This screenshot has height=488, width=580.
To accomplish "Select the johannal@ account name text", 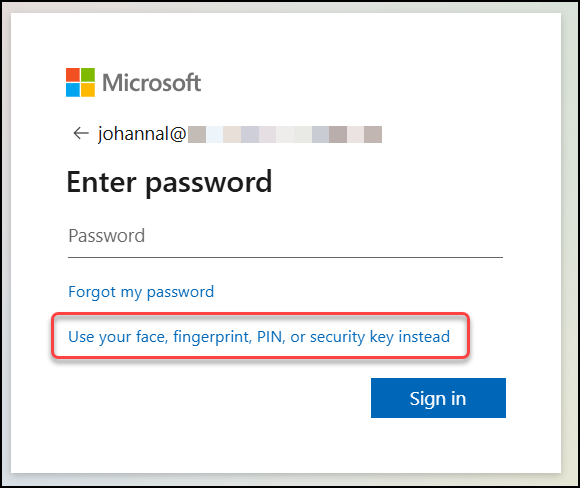I will 142,134.
